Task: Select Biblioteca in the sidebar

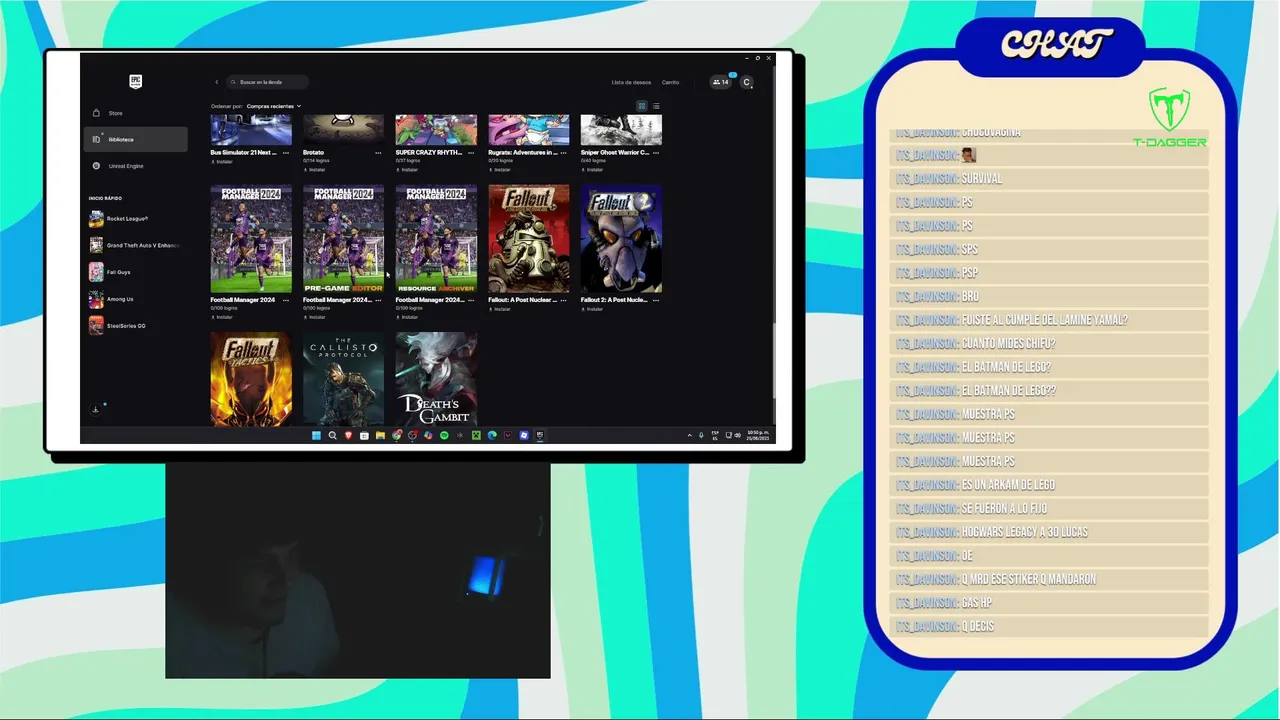Action: tap(135, 139)
